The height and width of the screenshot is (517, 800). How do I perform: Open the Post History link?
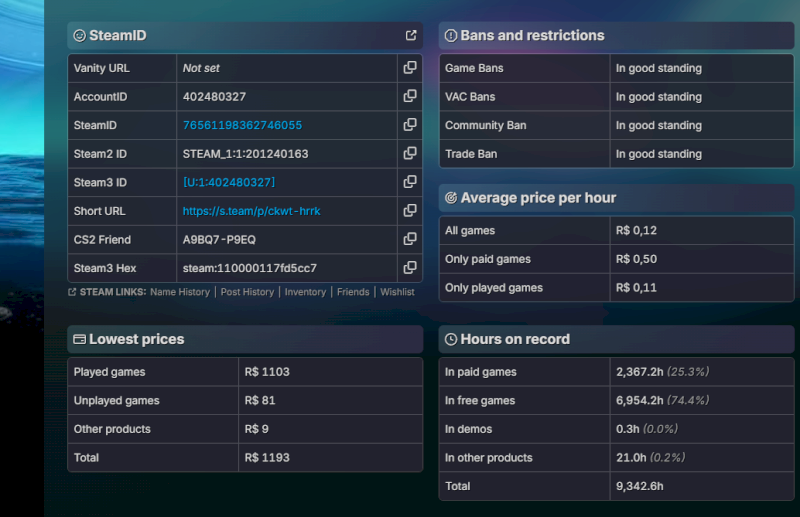(x=247, y=292)
